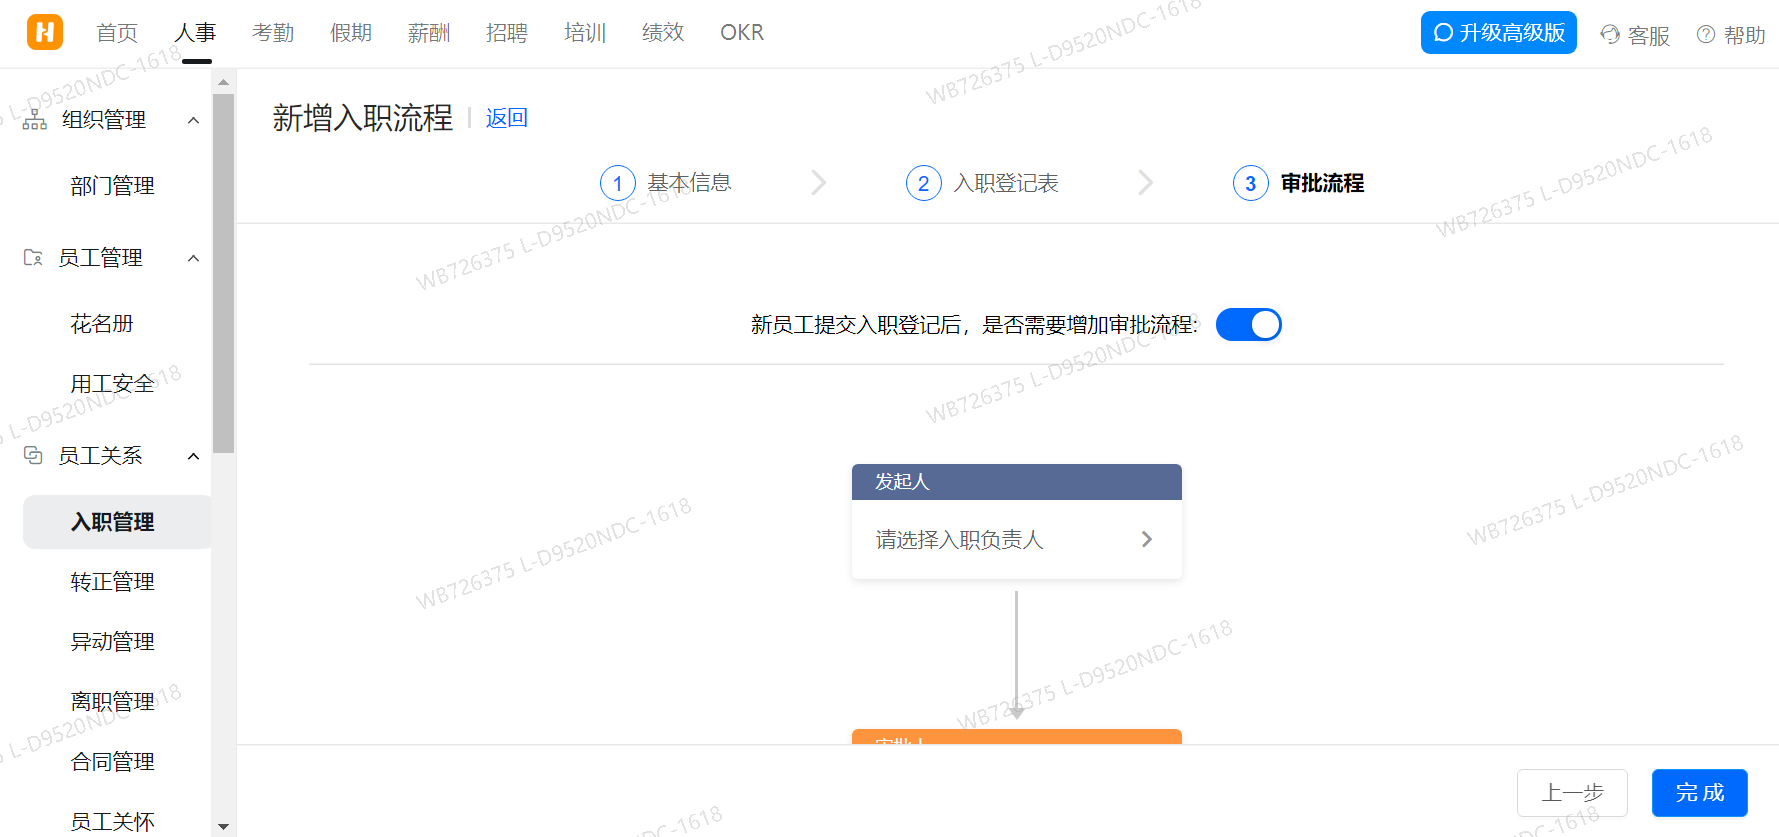Disable the approval process toggle switch

click(1248, 325)
